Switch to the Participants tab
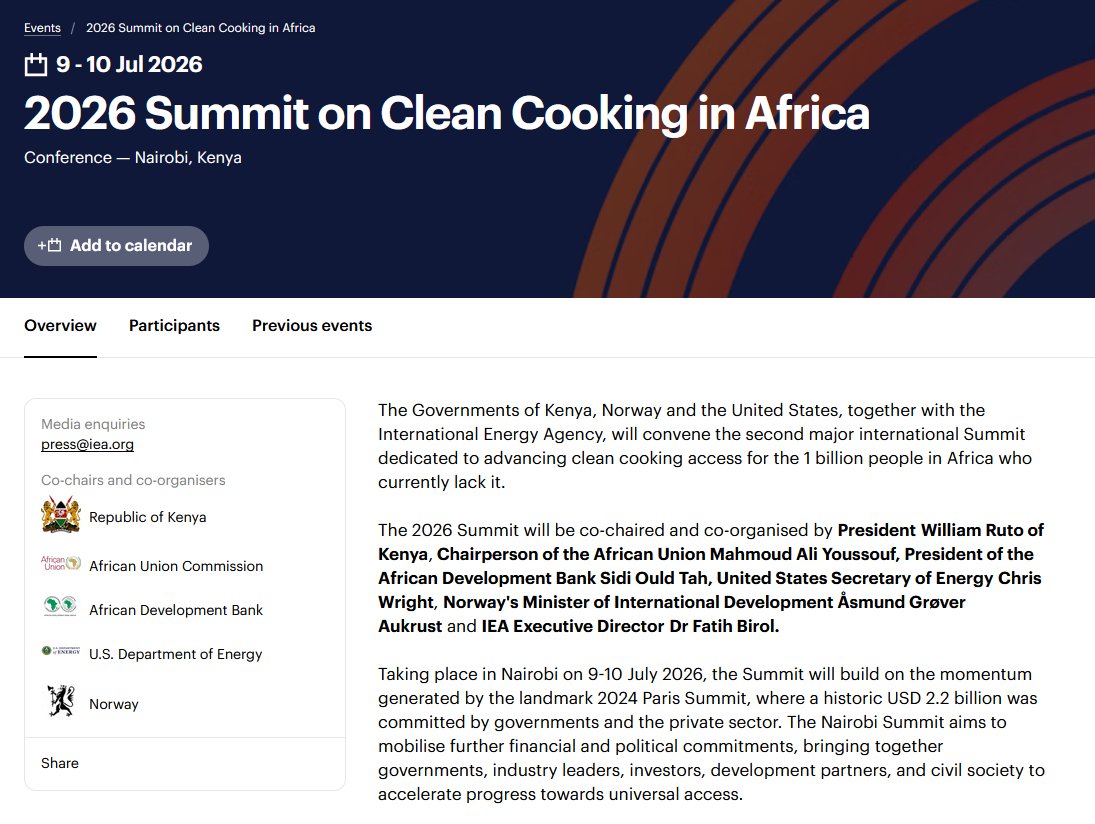This screenshot has width=1095, height=824. (174, 325)
